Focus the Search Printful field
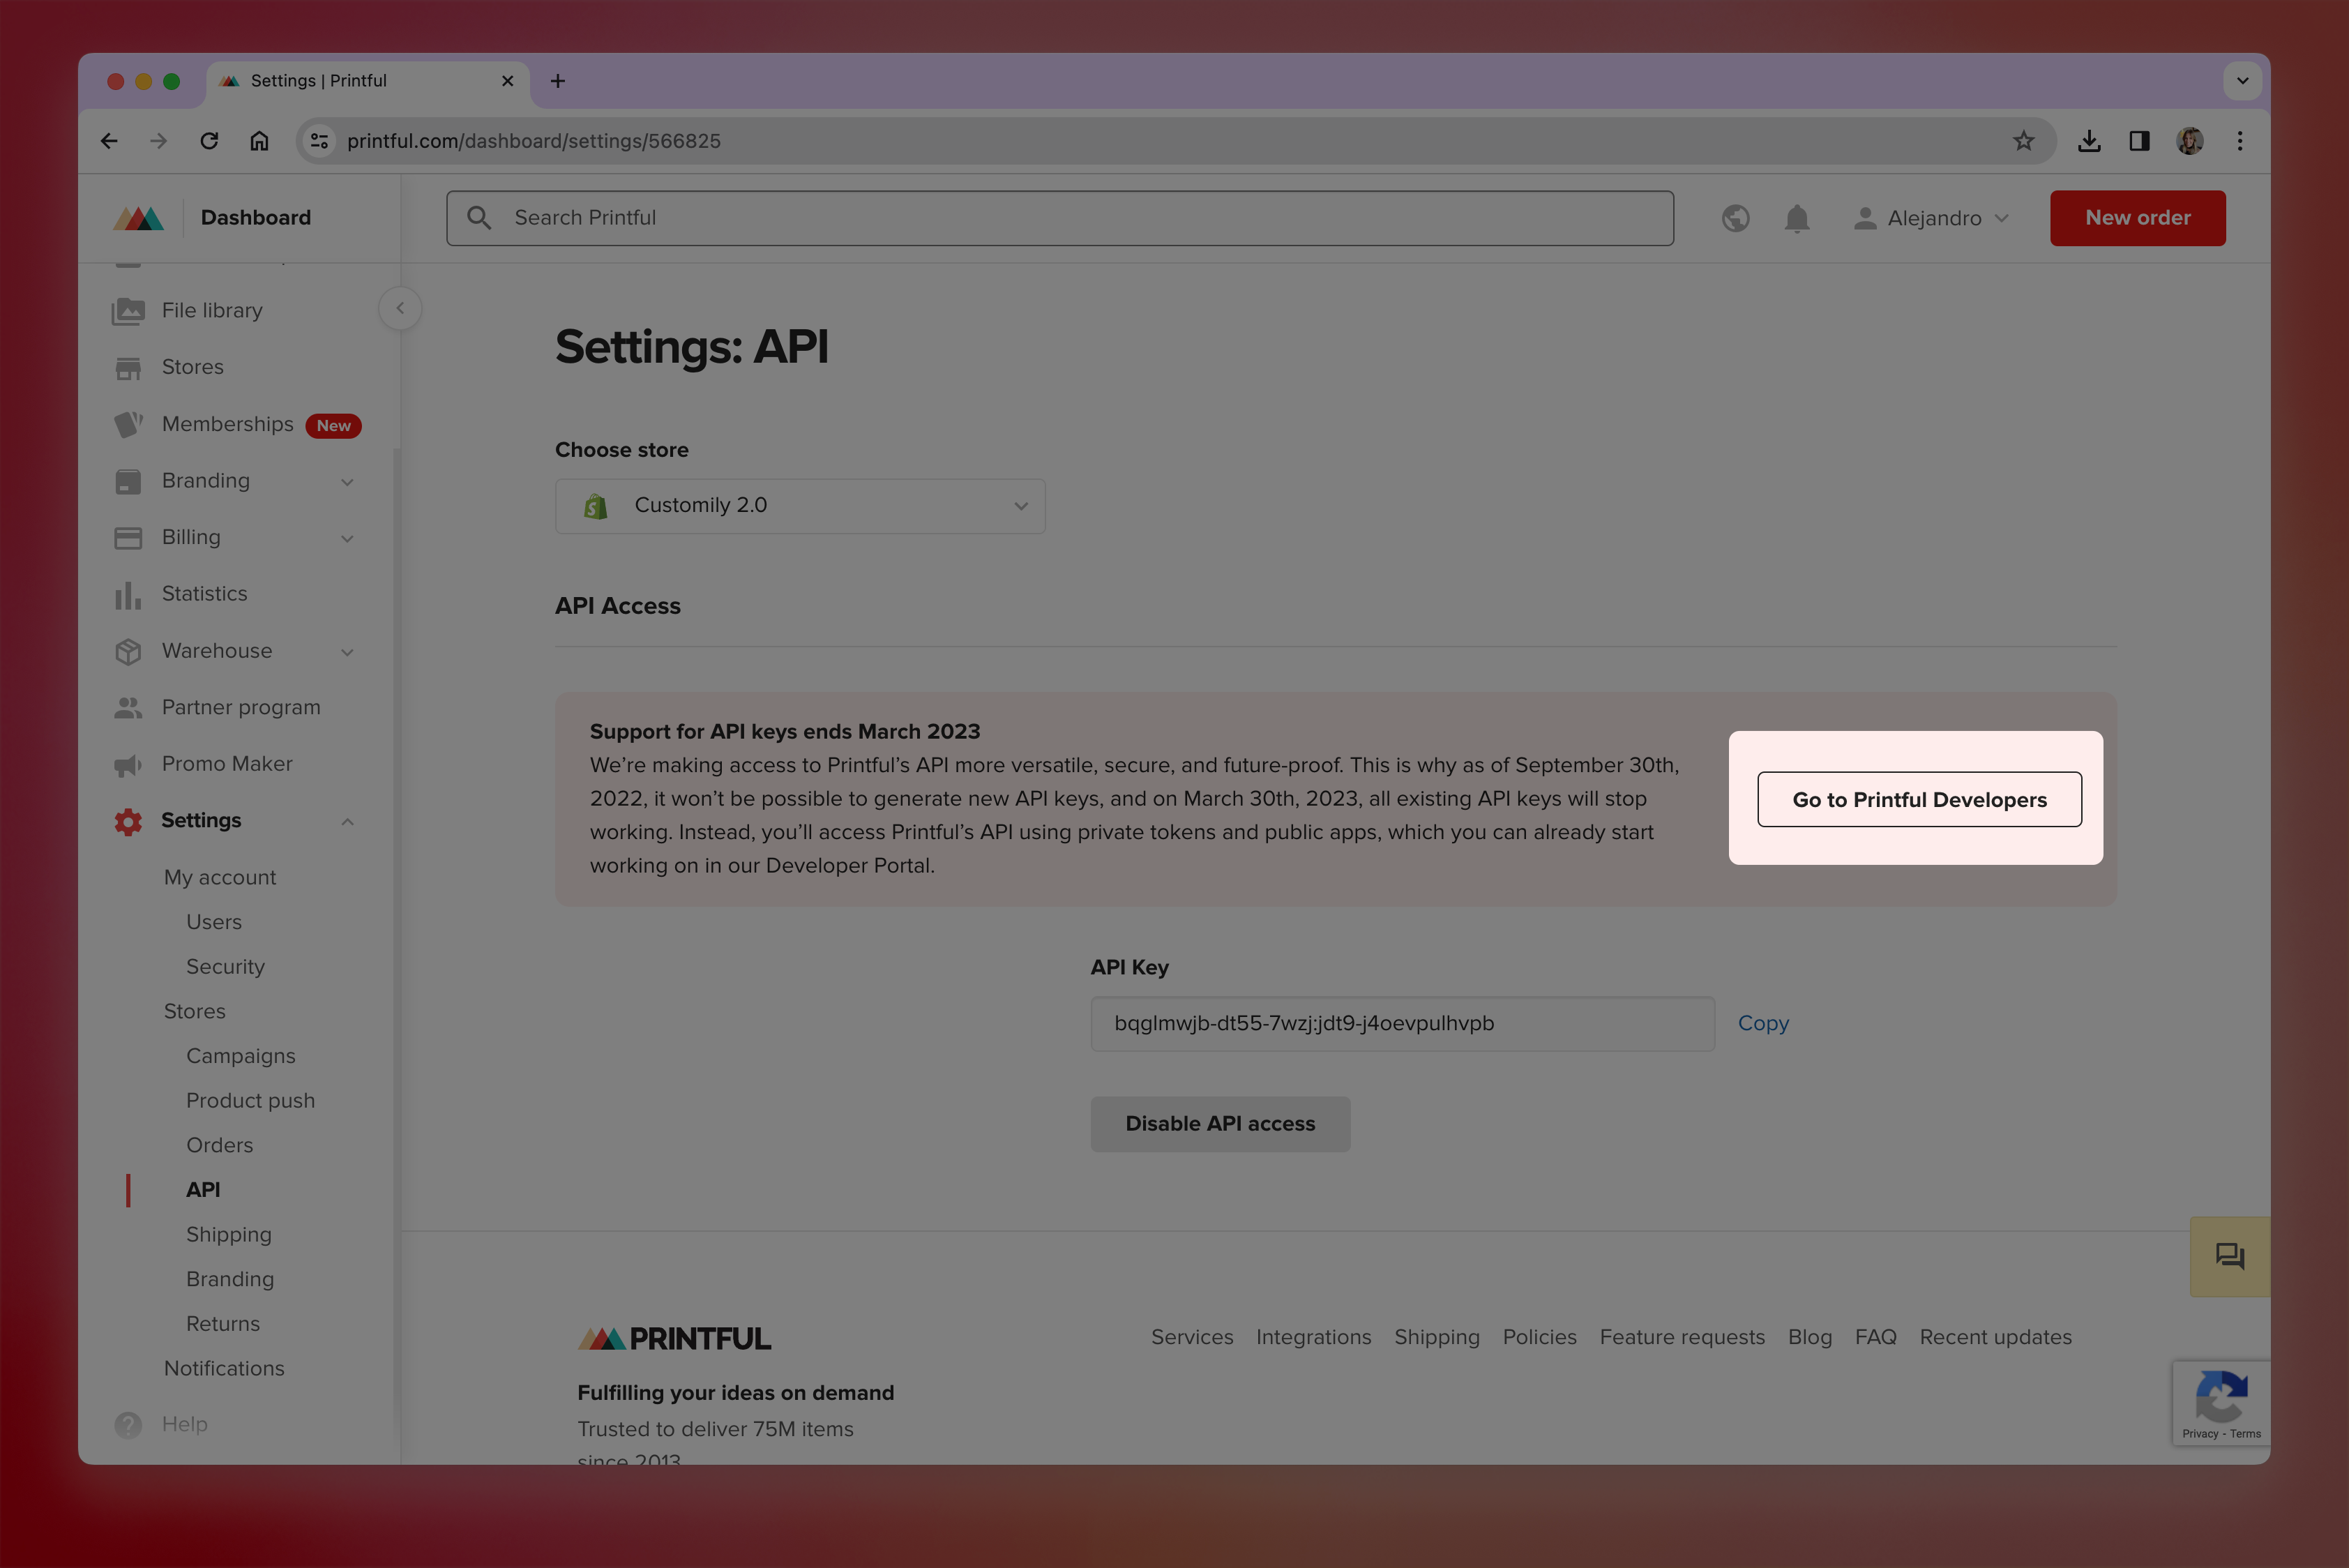 (x=1060, y=218)
